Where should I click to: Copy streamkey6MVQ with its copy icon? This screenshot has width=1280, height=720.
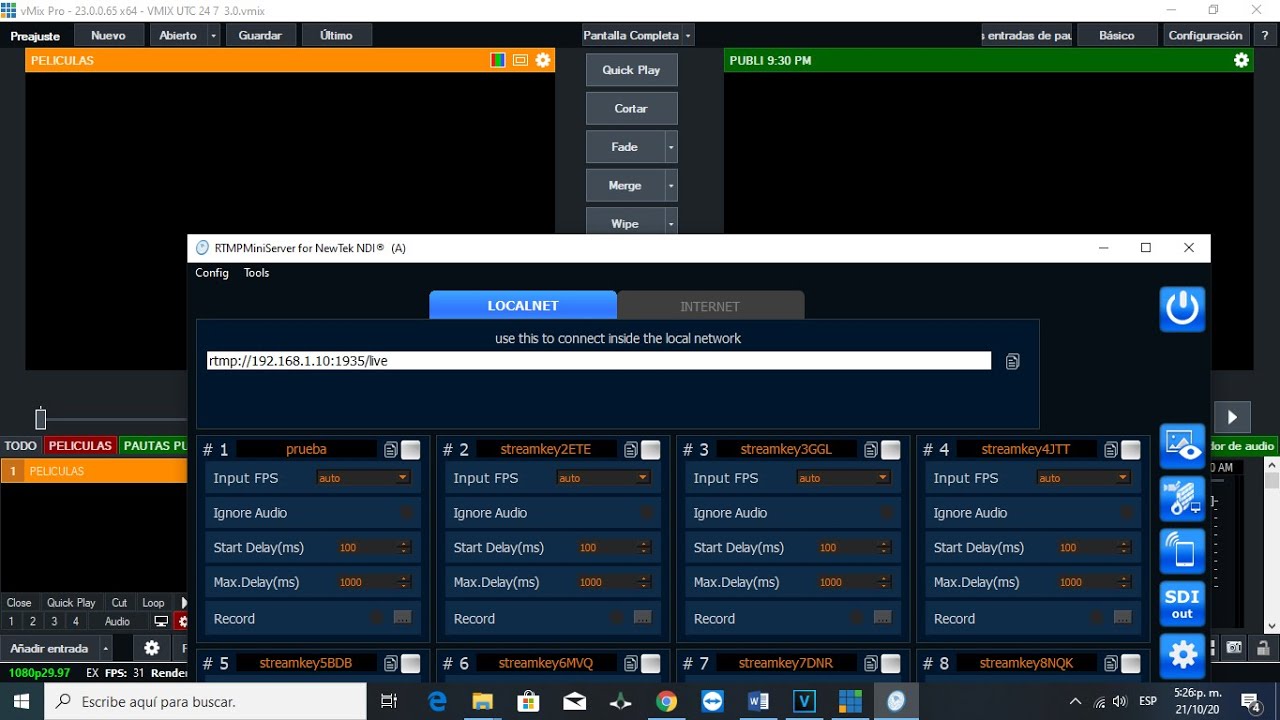[630, 663]
